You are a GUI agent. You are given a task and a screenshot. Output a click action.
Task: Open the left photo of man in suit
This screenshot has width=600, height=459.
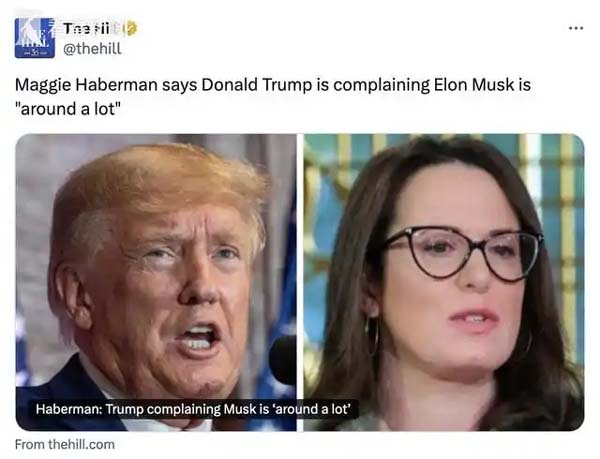pos(156,282)
